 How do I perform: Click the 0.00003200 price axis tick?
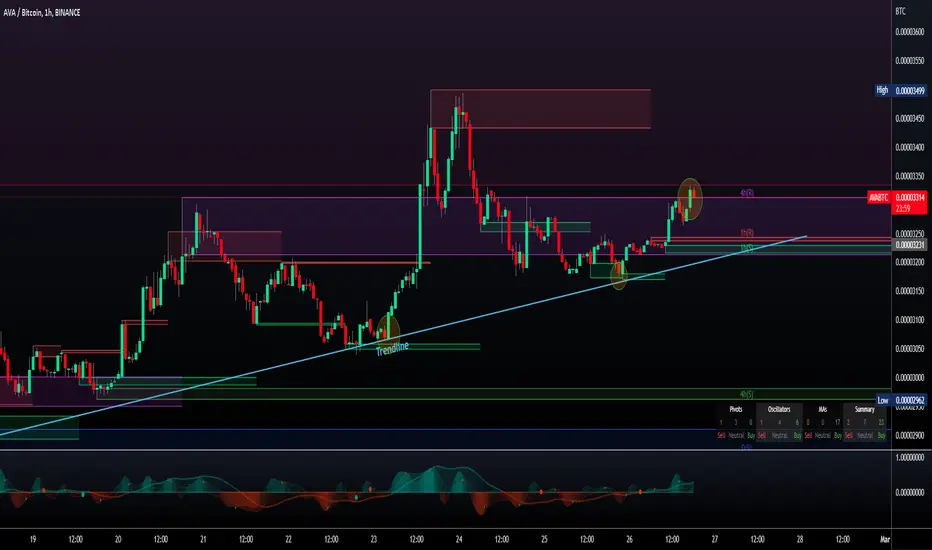(910, 262)
